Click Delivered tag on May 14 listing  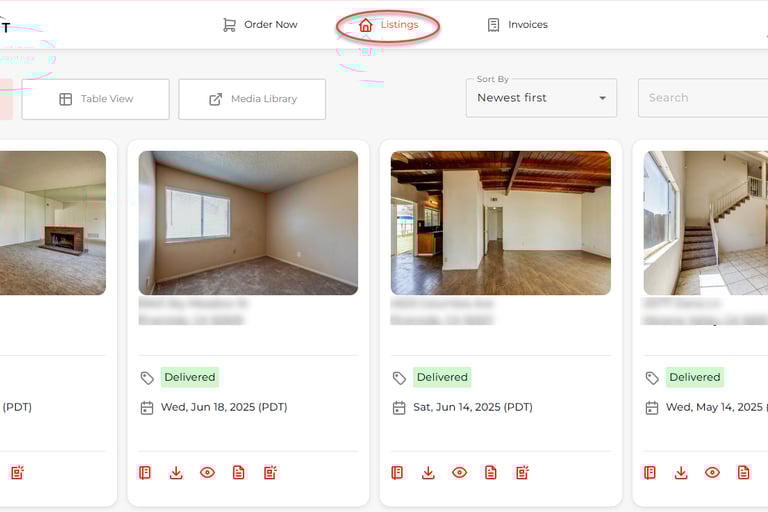click(x=695, y=377)
